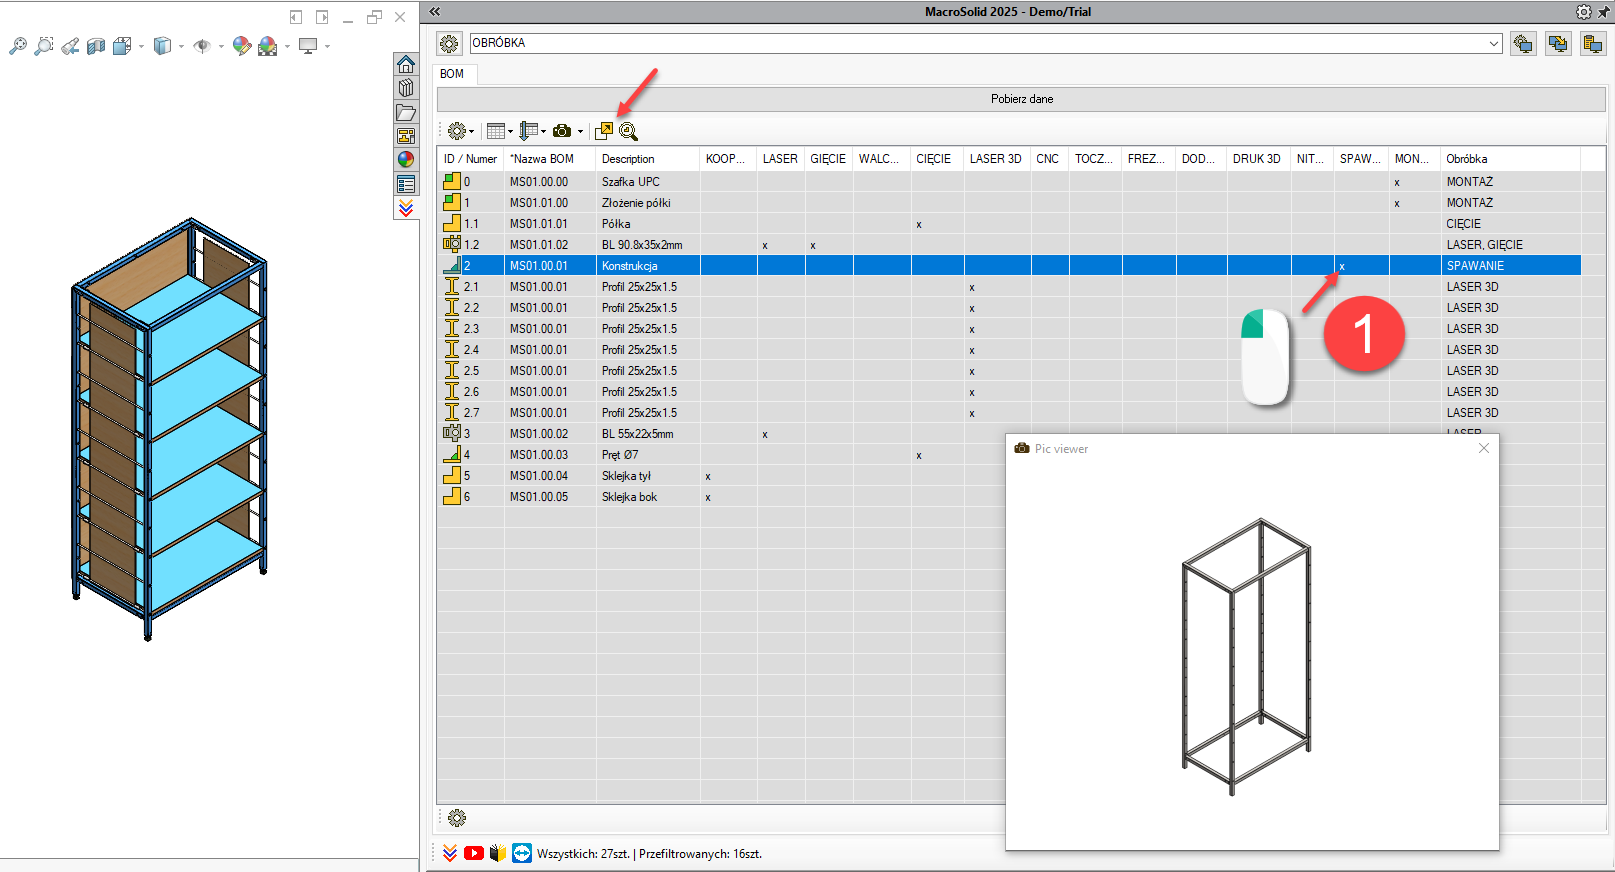This screenshot has height=872, width=1615.
Task: Launch the TeamViewer icon in status bar
Action: point(522,853)
